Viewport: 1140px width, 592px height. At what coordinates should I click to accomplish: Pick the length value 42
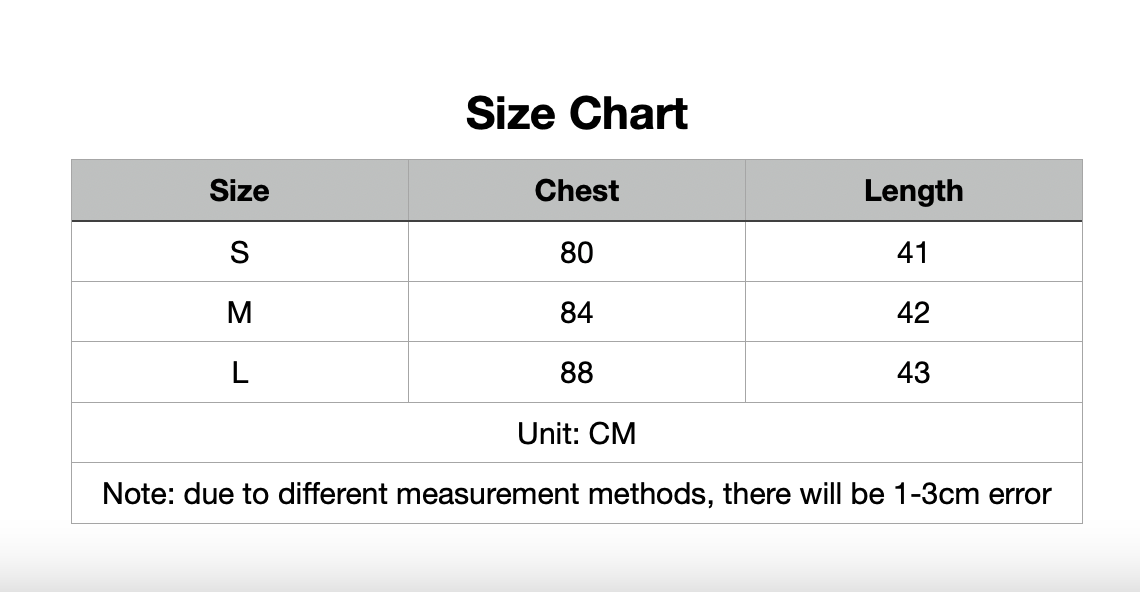(x=914, y=313)
